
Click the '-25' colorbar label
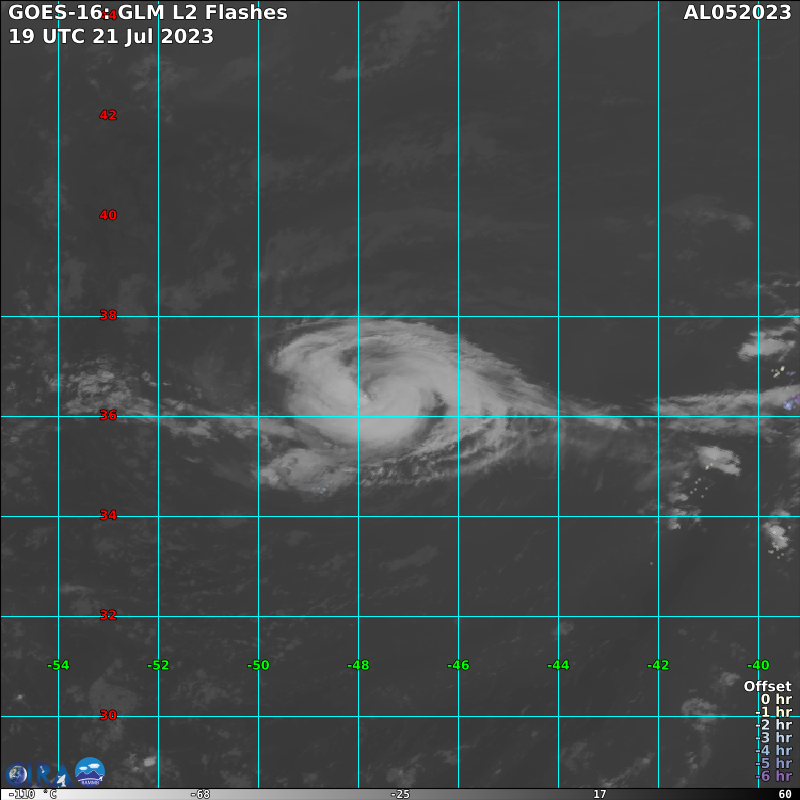[400, 794]
